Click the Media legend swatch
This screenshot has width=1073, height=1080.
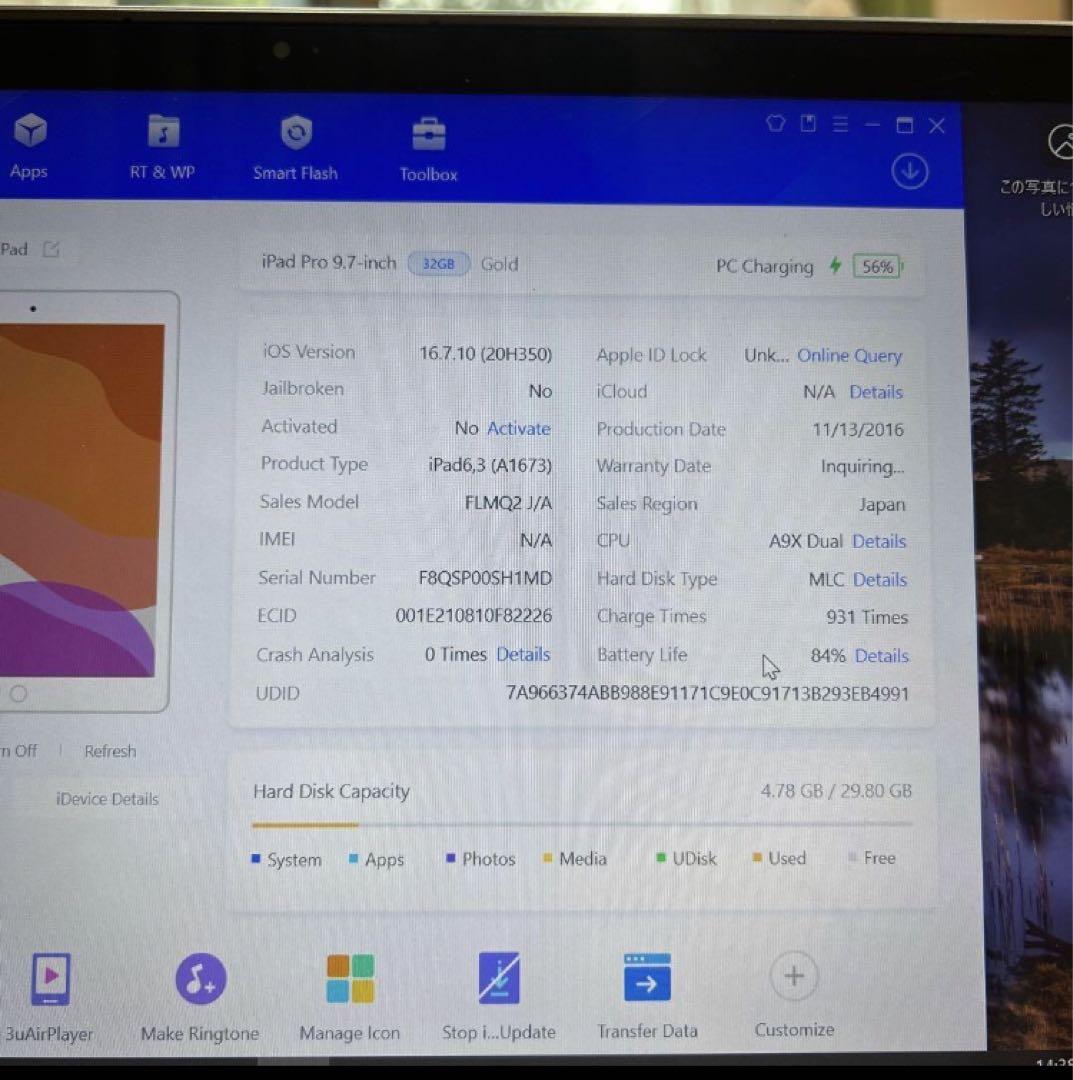tap(548, 858)
